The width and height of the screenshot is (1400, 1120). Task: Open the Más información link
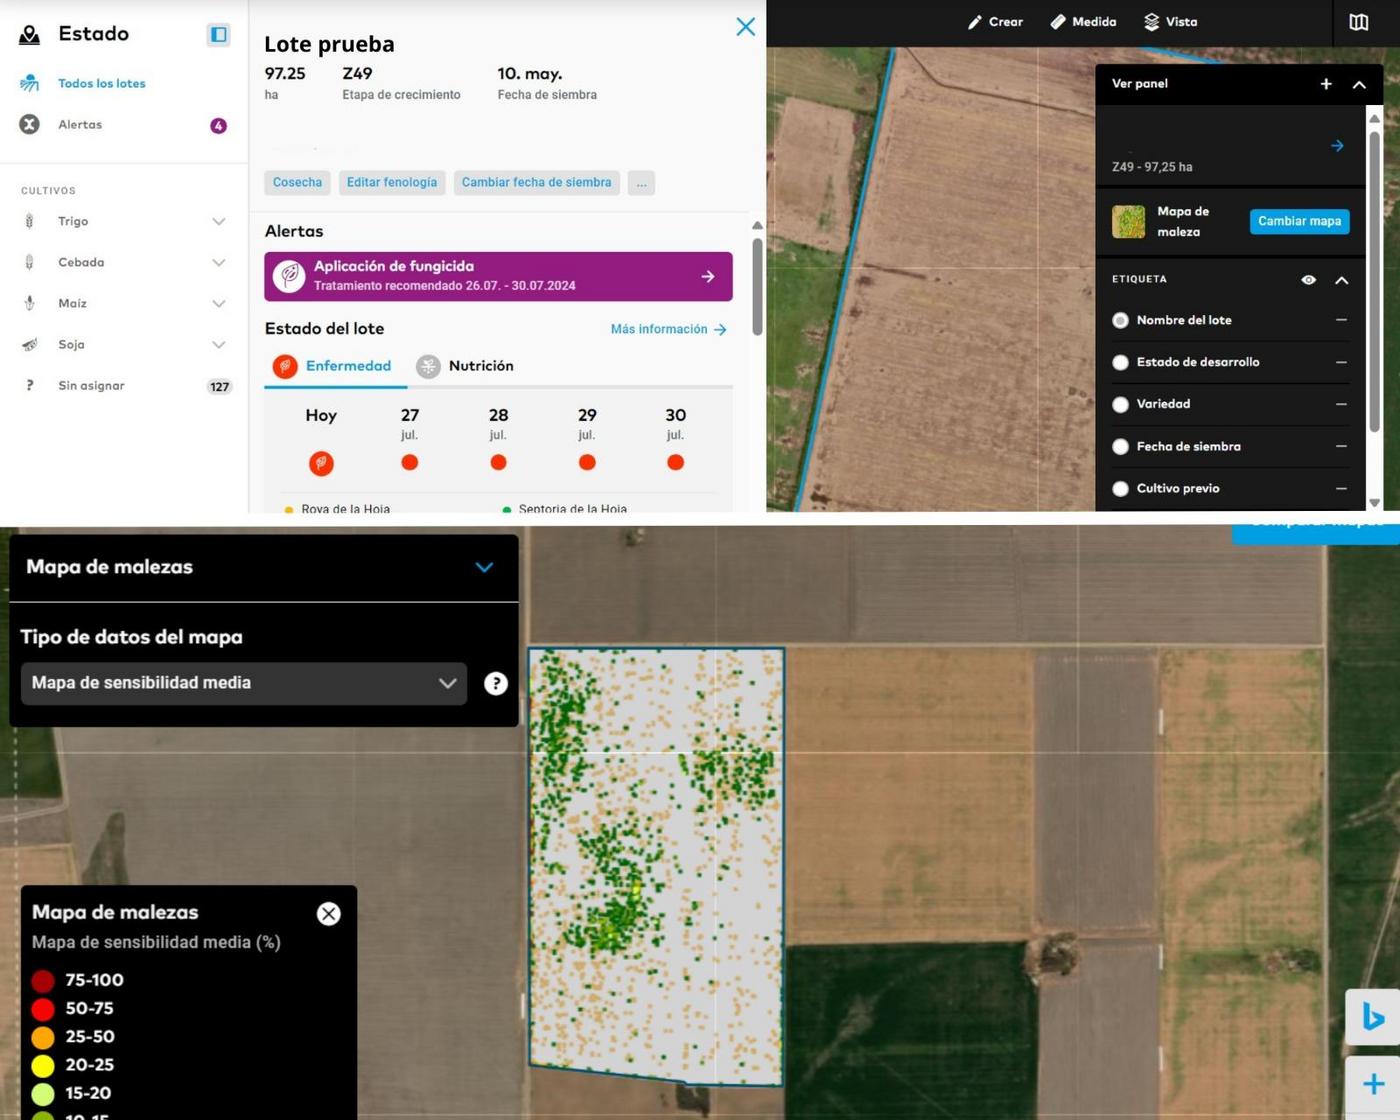pyautogui.click(x=668, y=329)
